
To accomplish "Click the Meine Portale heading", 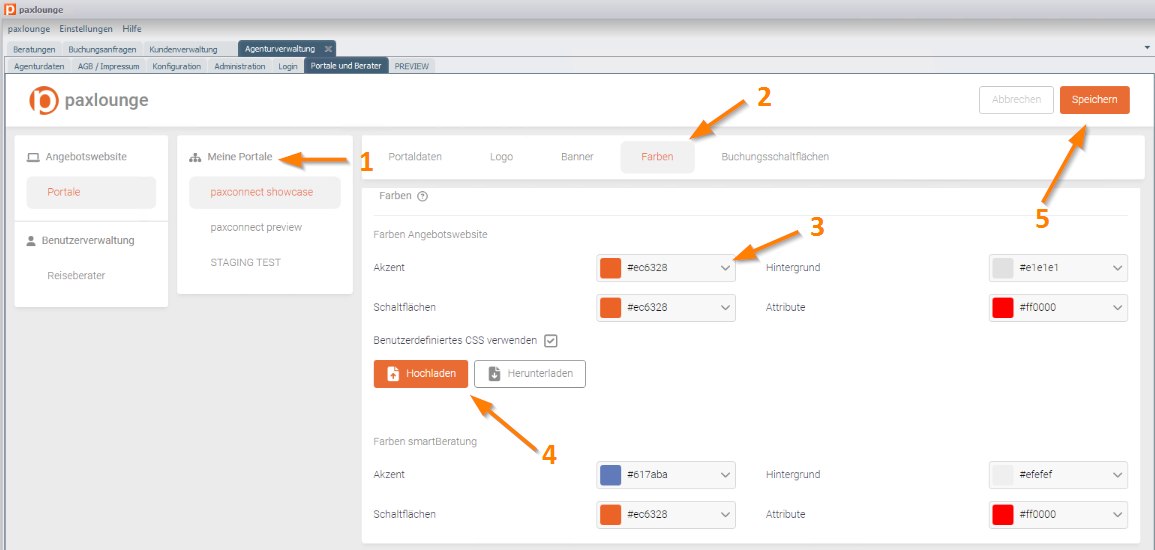I will [x=240, y=157].
